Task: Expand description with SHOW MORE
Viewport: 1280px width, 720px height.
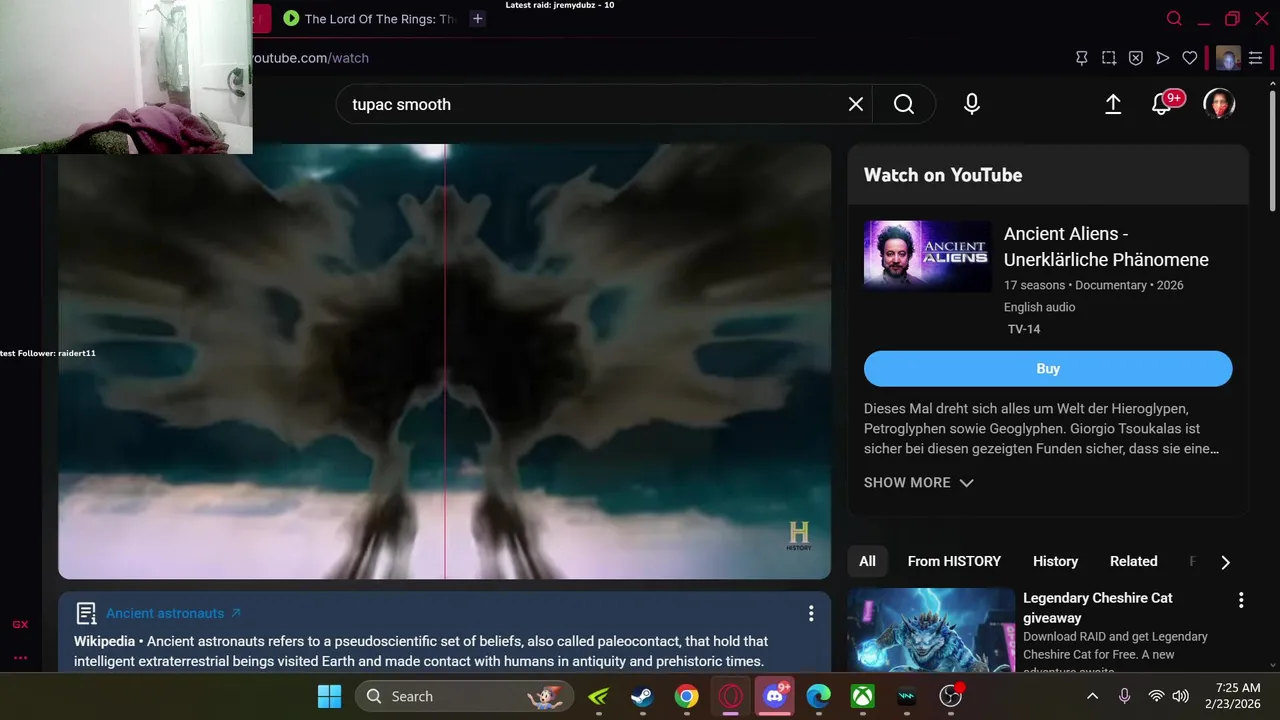Action: [918, 482]
